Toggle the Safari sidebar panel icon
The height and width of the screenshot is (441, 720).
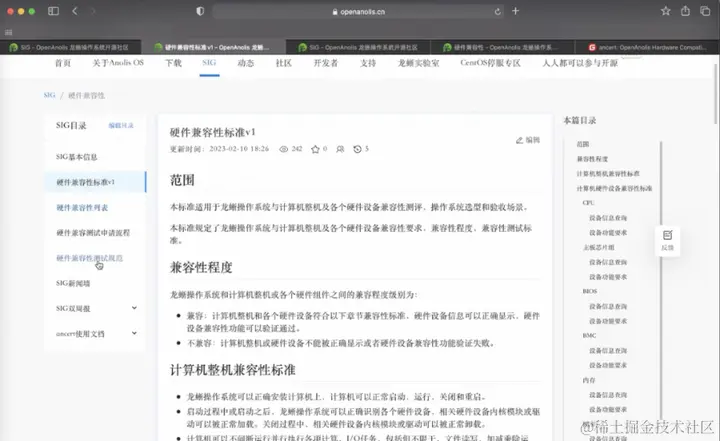tap(53, 11)
